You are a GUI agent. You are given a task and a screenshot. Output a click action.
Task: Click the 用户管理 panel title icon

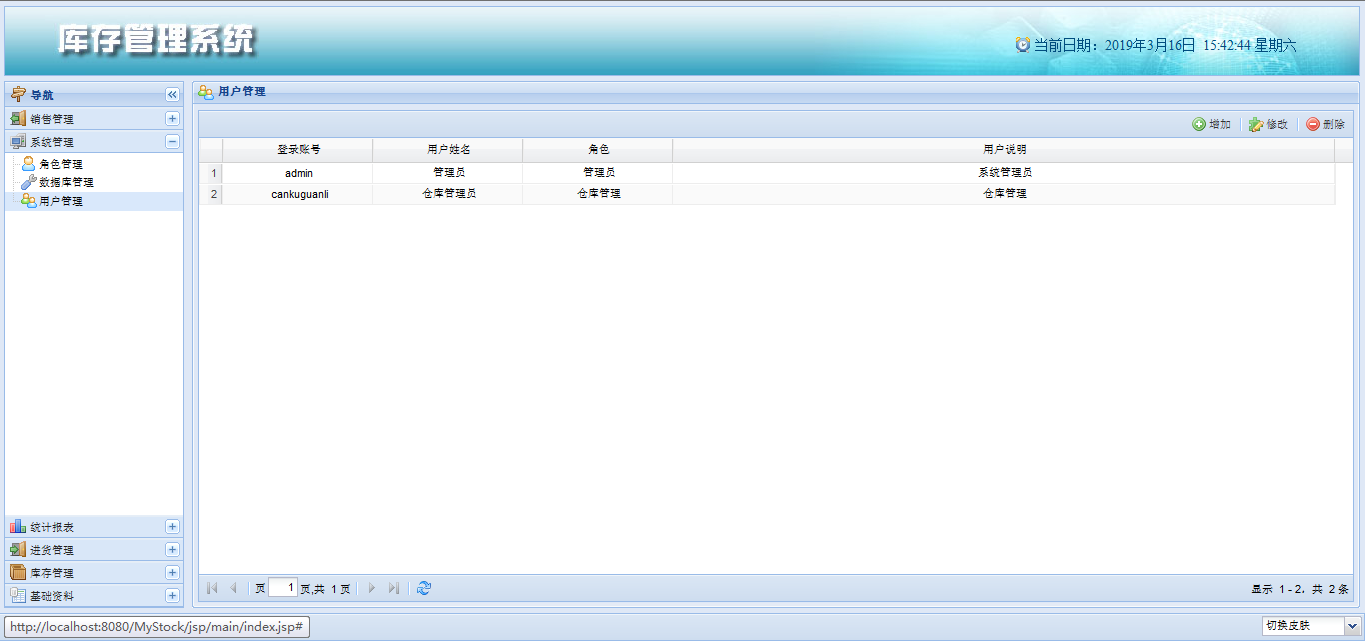point(206,92)
